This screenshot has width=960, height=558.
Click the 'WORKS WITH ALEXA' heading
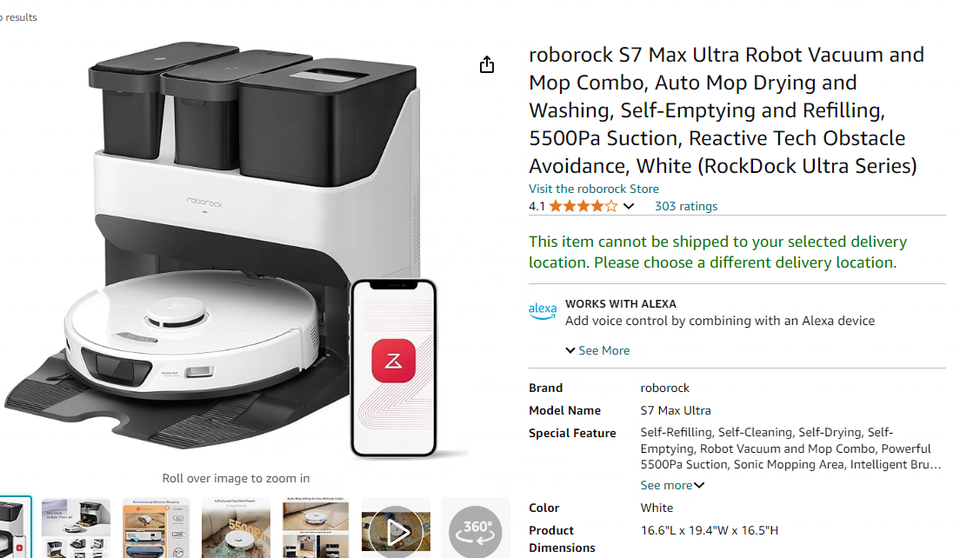point(621,304)
